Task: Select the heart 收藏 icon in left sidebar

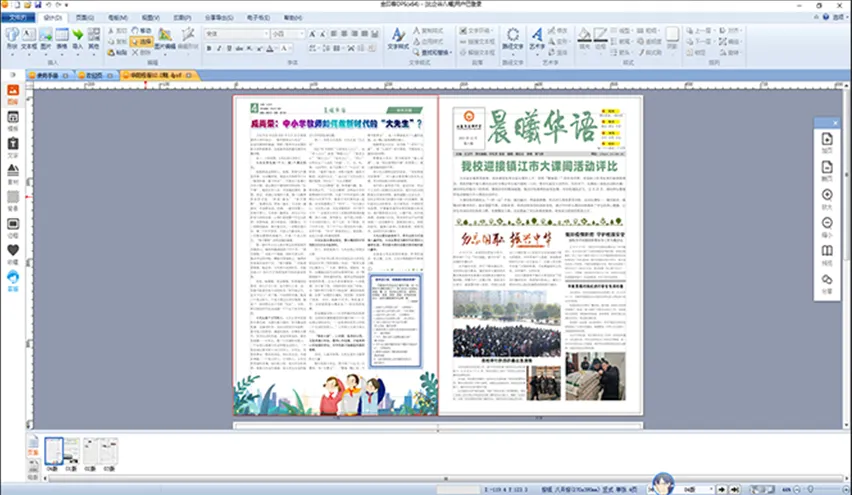Action: [x=13, y=249]
